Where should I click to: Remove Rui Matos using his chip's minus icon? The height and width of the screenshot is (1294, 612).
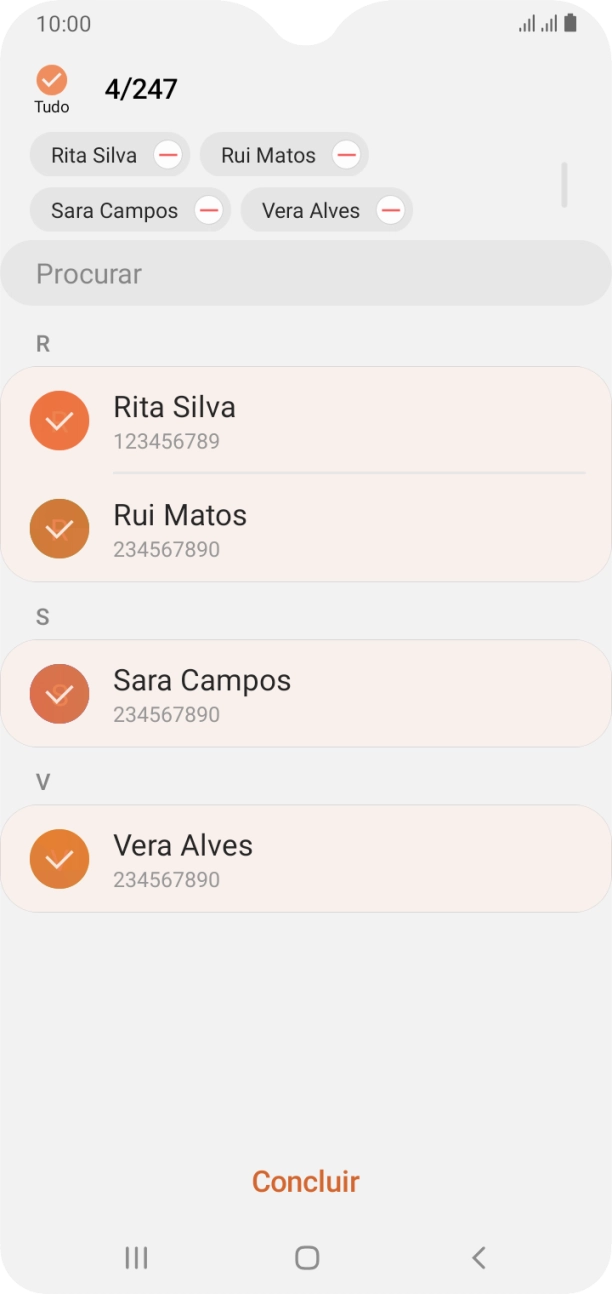click(346, 155)
